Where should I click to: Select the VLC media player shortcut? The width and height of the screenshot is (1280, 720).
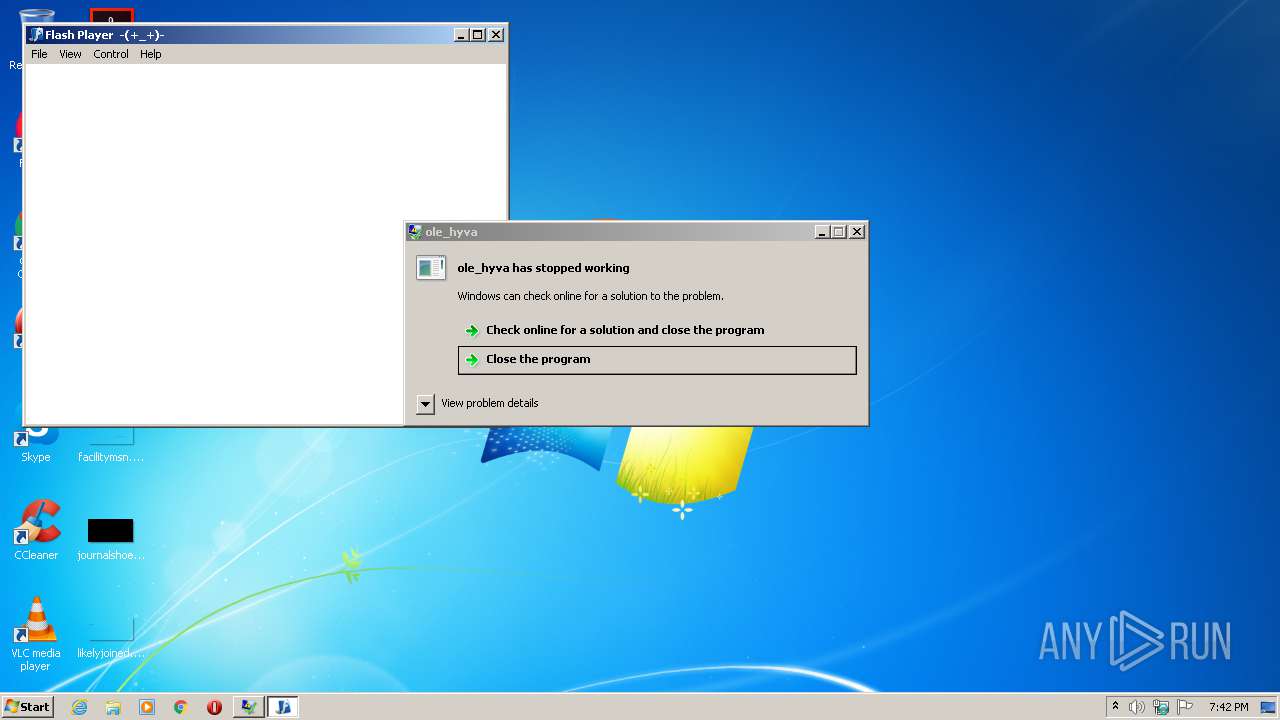pyautogui.click(x=36, y=634)
